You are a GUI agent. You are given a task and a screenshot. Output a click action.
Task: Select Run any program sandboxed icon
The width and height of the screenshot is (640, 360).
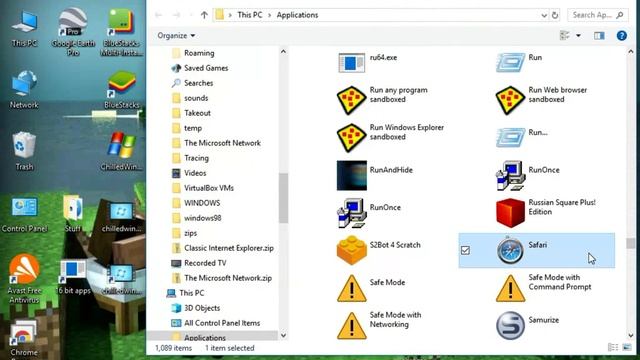pyautogui.click(x=351, y=100)
